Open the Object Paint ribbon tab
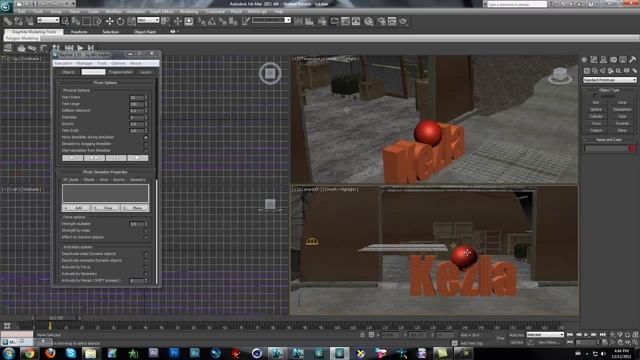This screenshot has width=640, height=360. (x=145, y=31)
